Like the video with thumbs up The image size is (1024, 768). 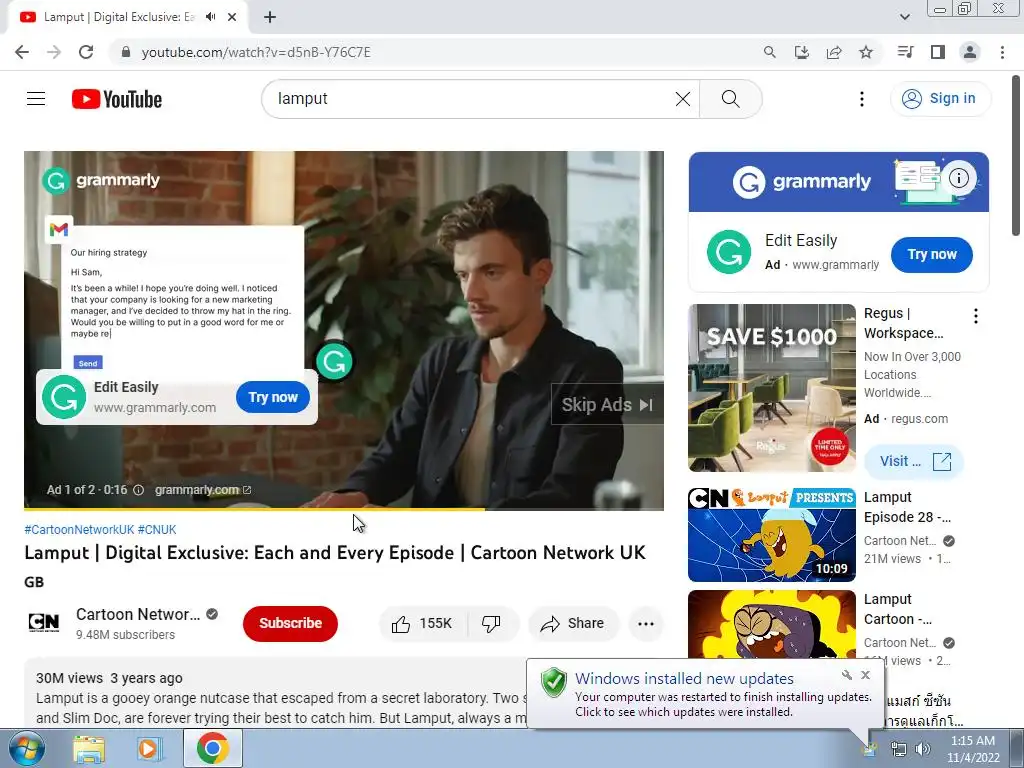[x=423, y=624]
